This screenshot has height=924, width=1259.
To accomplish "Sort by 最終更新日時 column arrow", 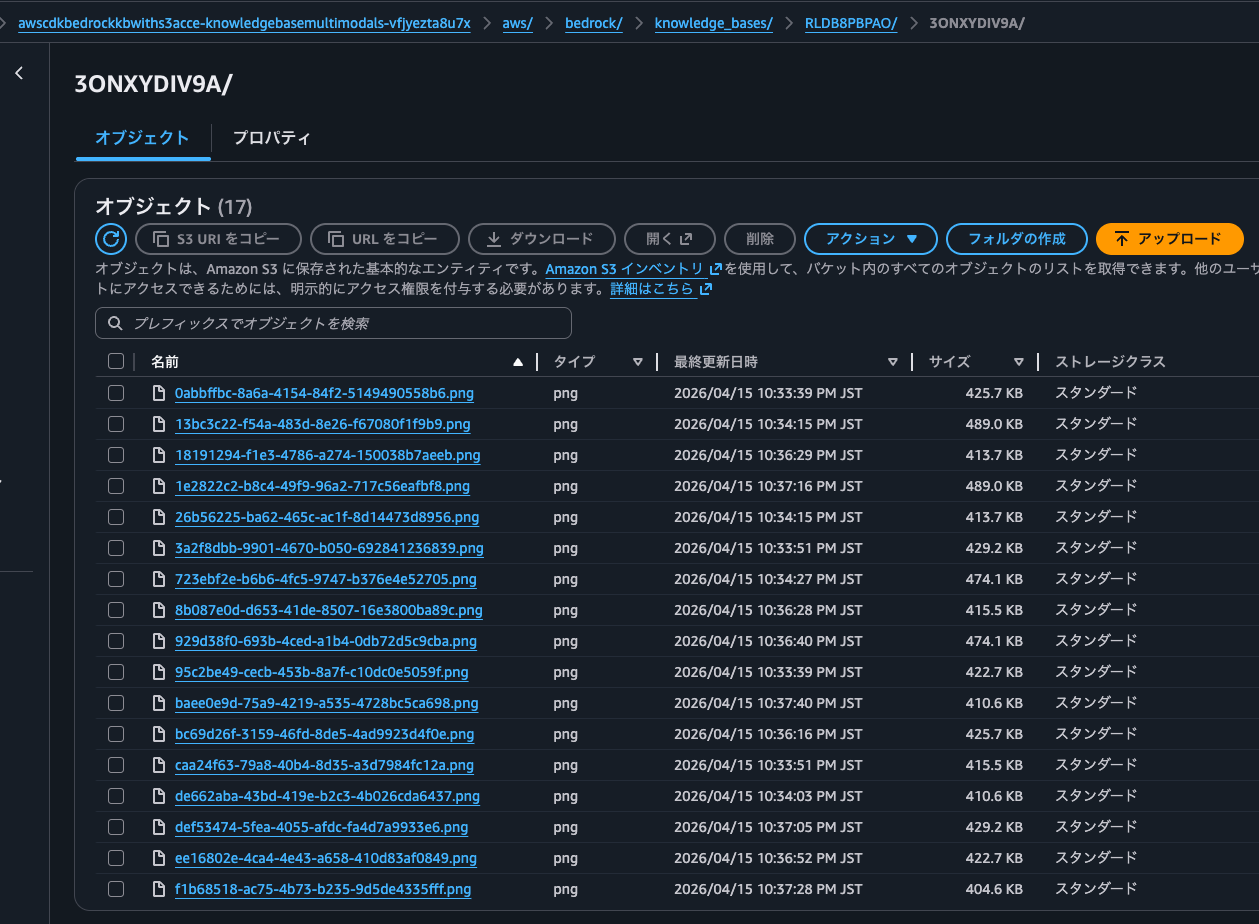I will pos(893,362).
